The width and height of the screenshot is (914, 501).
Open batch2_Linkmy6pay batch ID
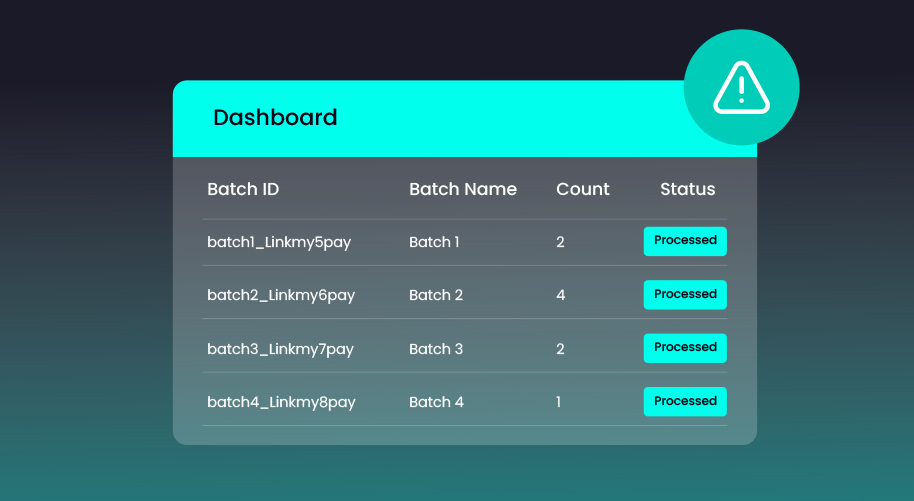click(280, 295)
